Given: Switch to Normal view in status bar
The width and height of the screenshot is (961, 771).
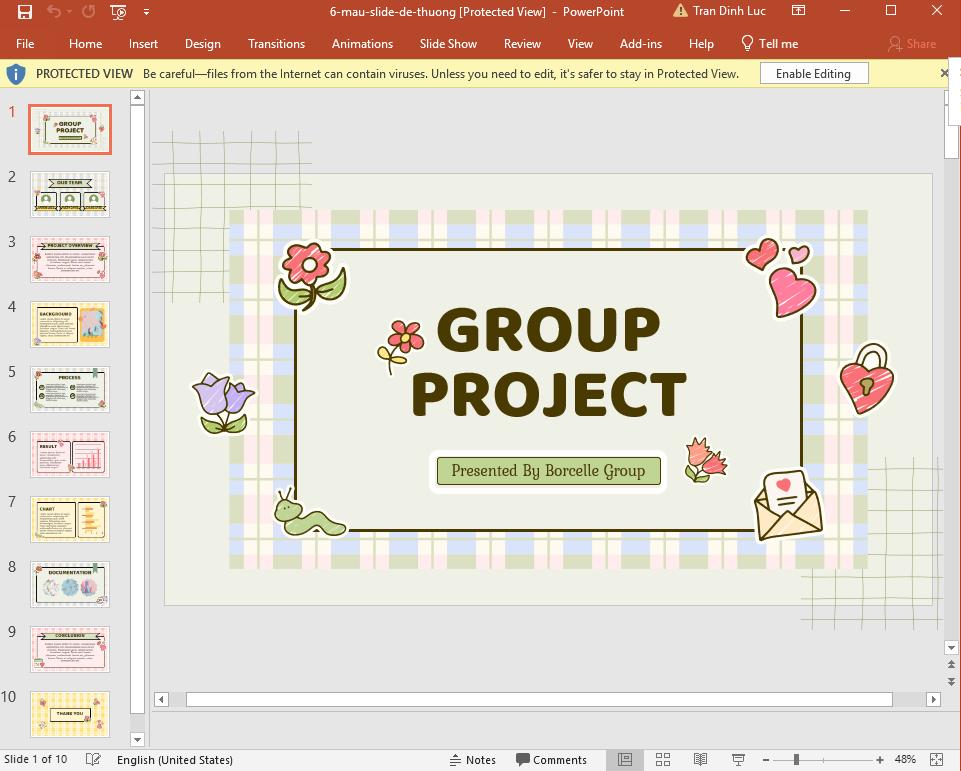Looking at the screenshot, I should (x=626, y=759).
